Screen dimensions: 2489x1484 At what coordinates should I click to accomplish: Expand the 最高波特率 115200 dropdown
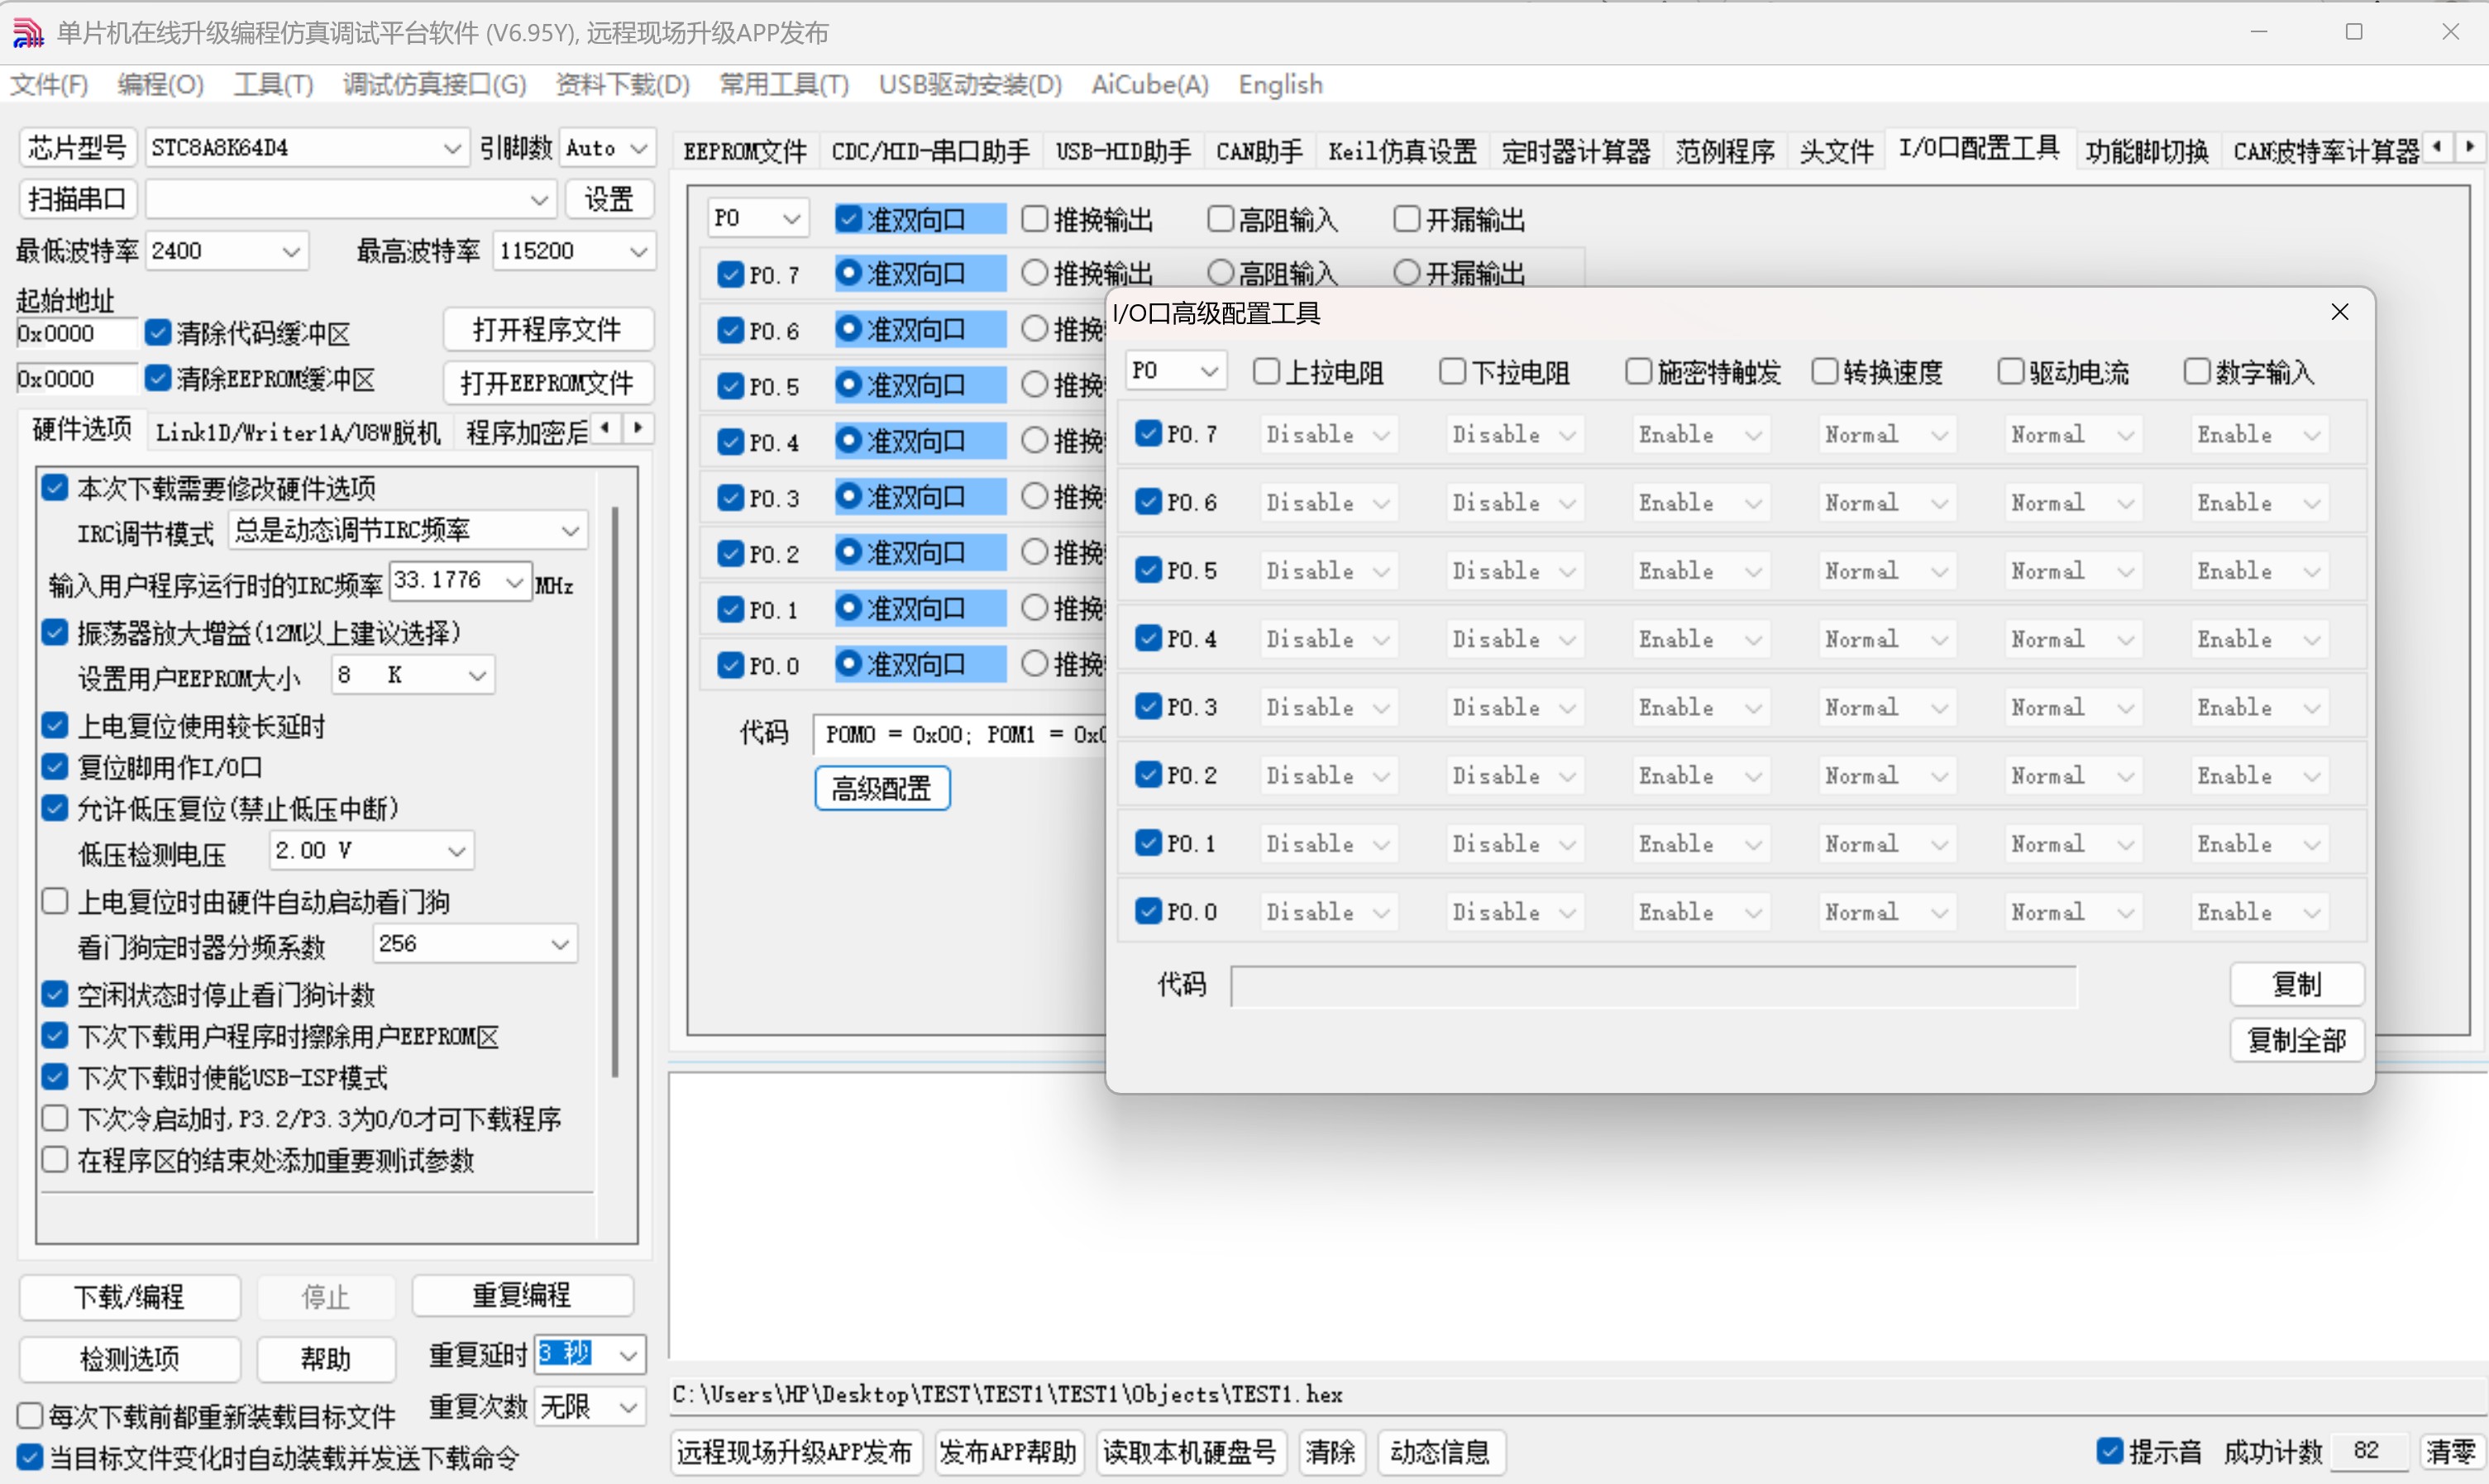point(638,251)
